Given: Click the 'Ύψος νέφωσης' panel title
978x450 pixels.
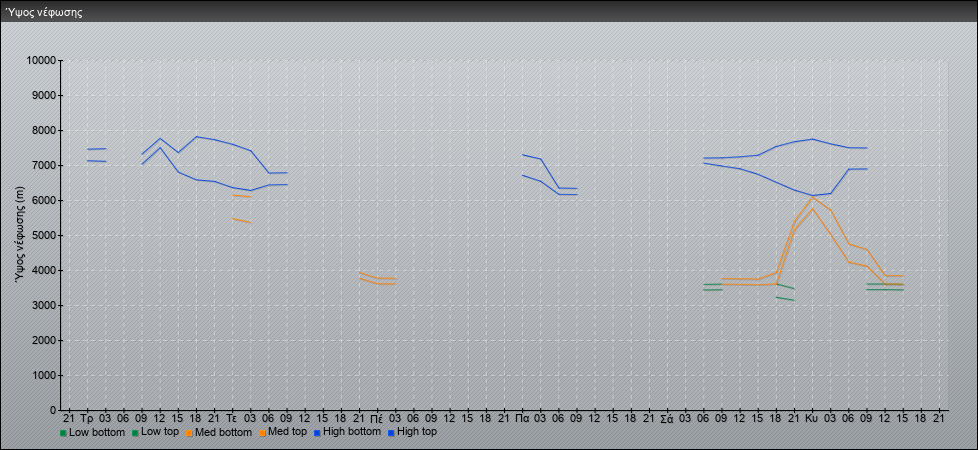Looking at the screenshot, I should [44, 12].
